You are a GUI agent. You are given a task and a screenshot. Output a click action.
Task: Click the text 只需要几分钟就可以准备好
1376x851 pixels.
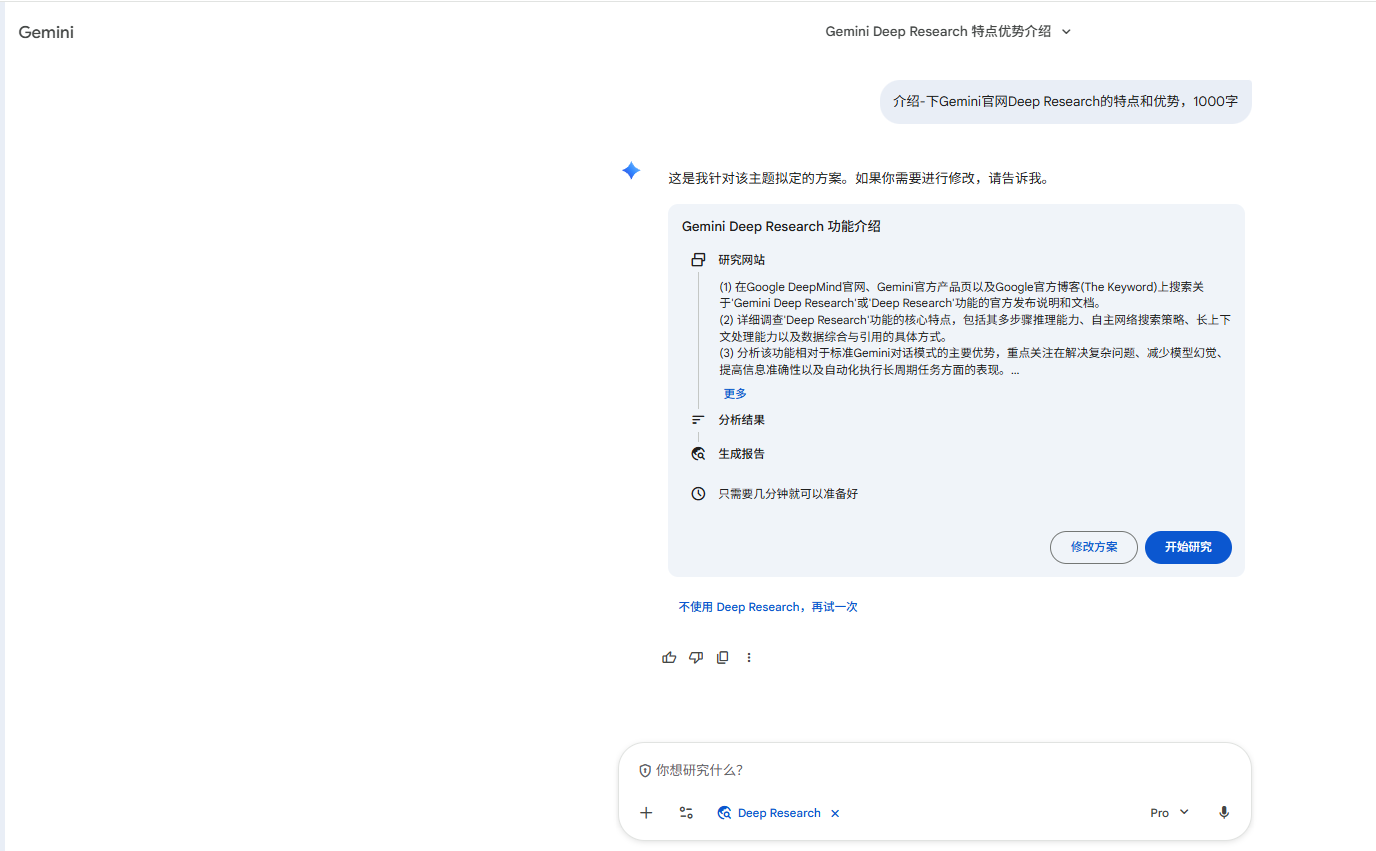tap(788, 494)
